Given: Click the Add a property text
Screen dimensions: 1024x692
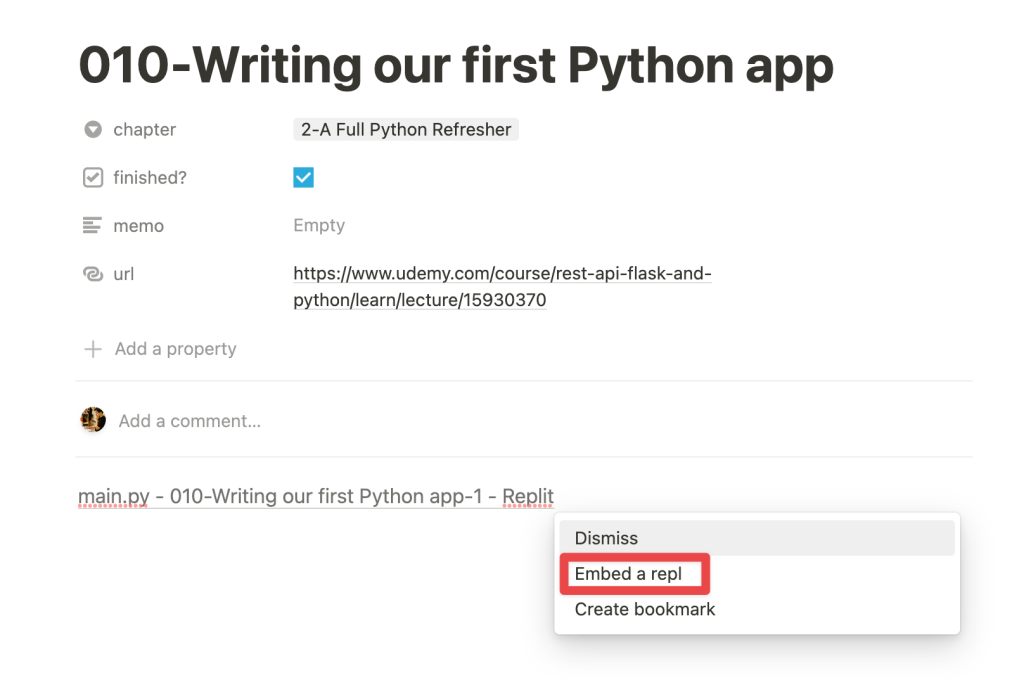Looking at the screenshot, I should (x=175, y=349).
